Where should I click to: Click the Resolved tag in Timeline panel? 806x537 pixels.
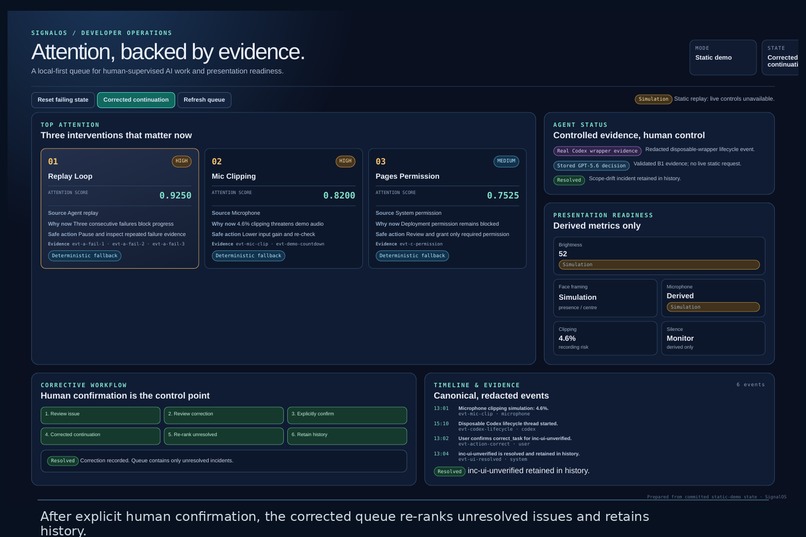pyautogui.click(x=449, y=471)
